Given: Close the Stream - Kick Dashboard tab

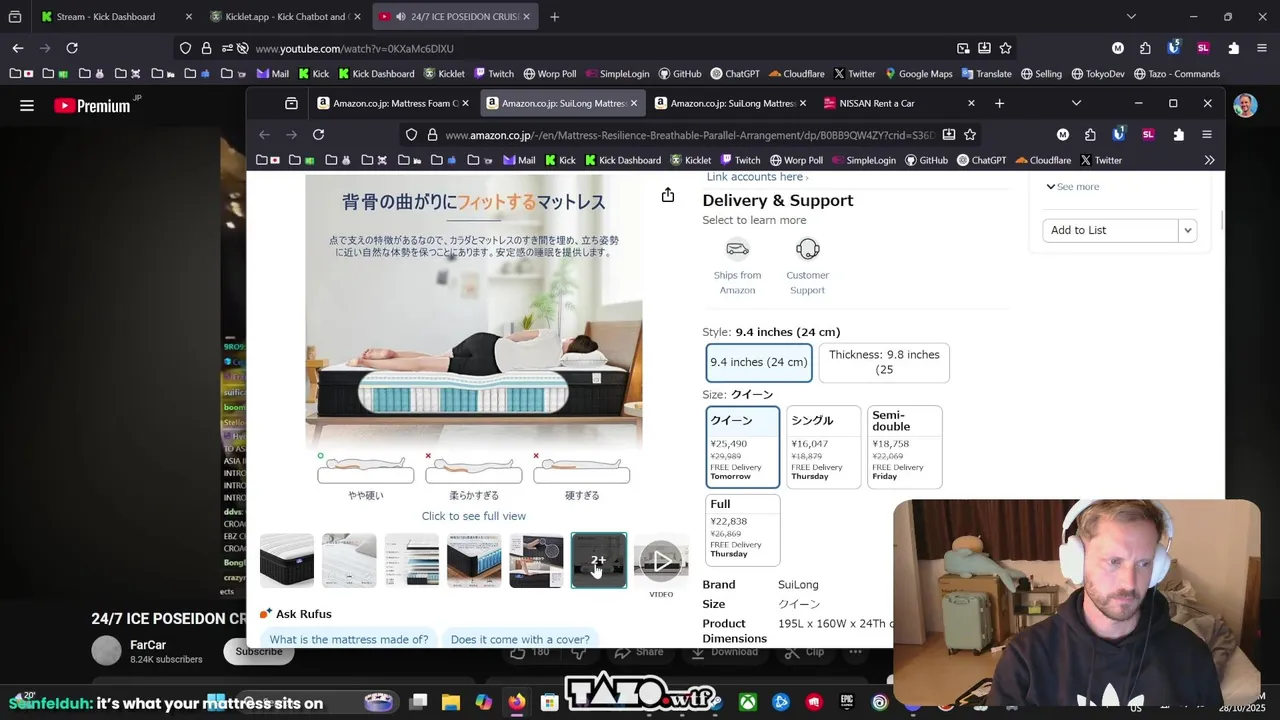Looking at the screenshot, I should point(188,17).
